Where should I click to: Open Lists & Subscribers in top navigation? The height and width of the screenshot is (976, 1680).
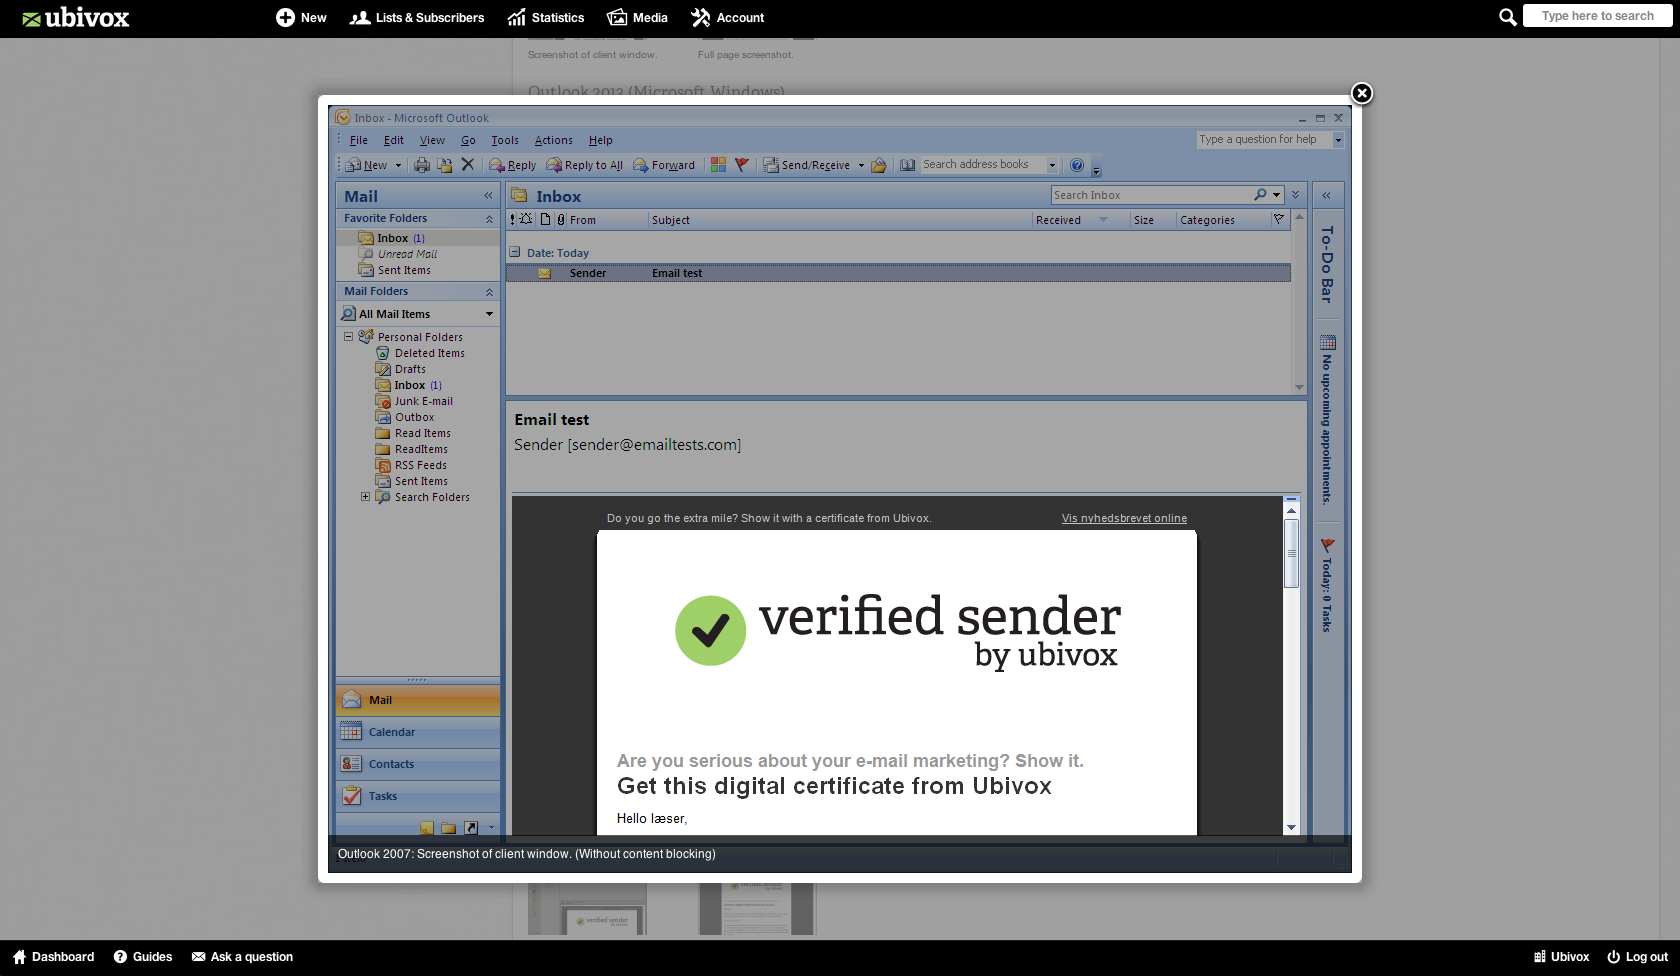click(x=417, y=17)
